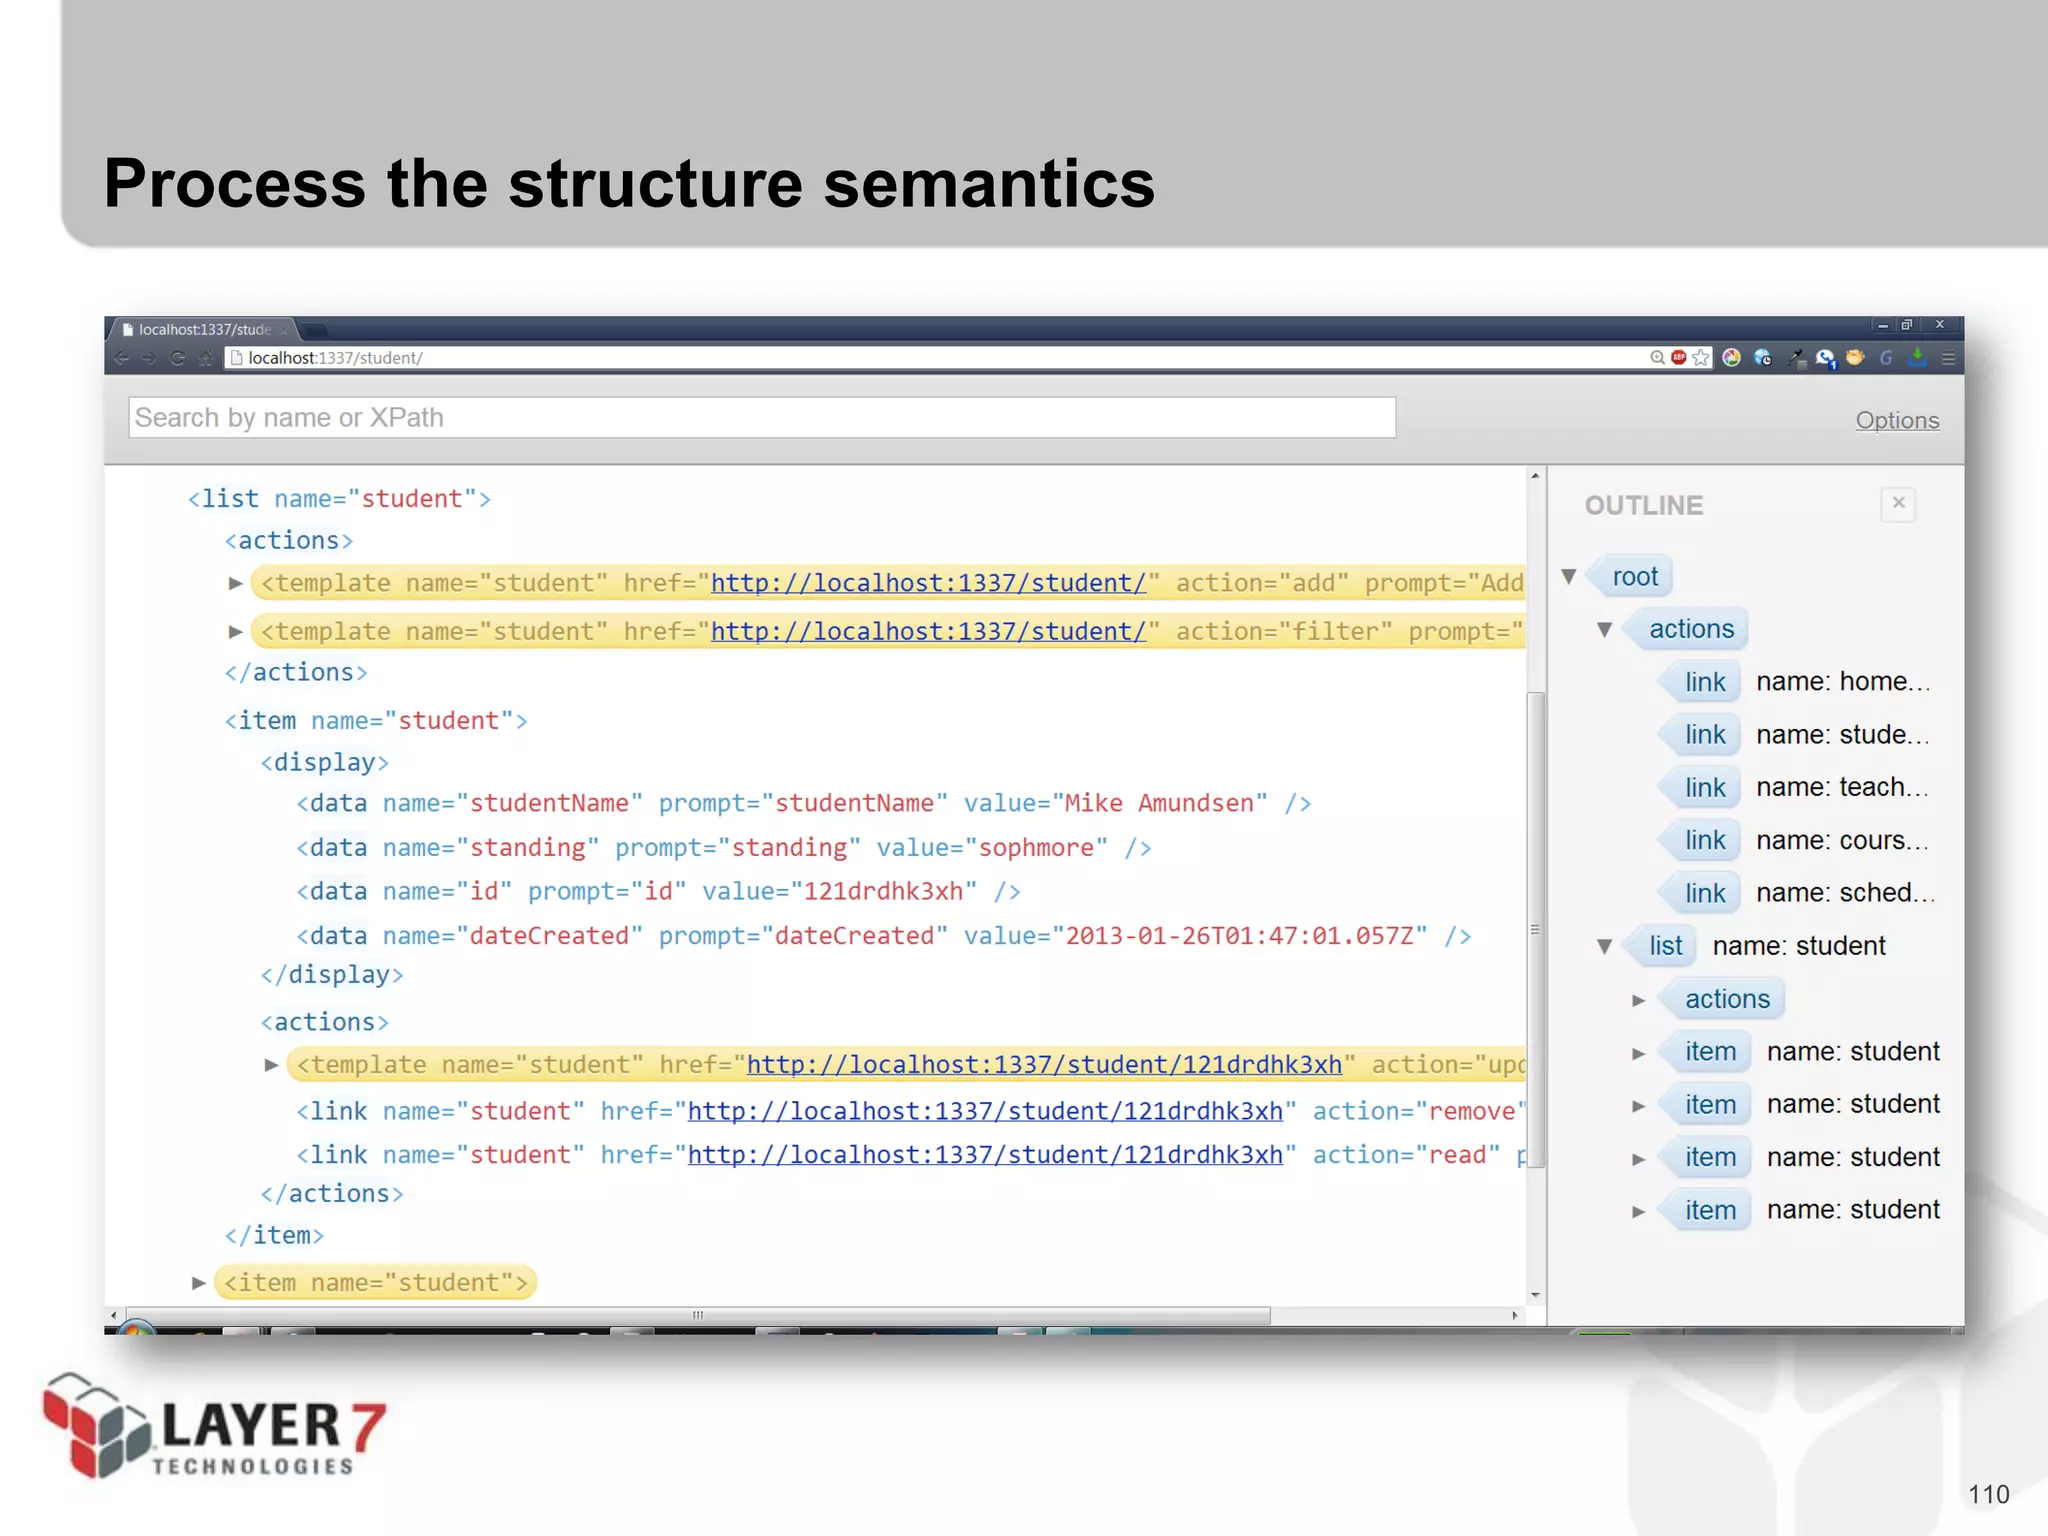The width and height of the screenshot is (2048, 1536).
Task: Click the browser forward arrow
Action: [149, 358]
